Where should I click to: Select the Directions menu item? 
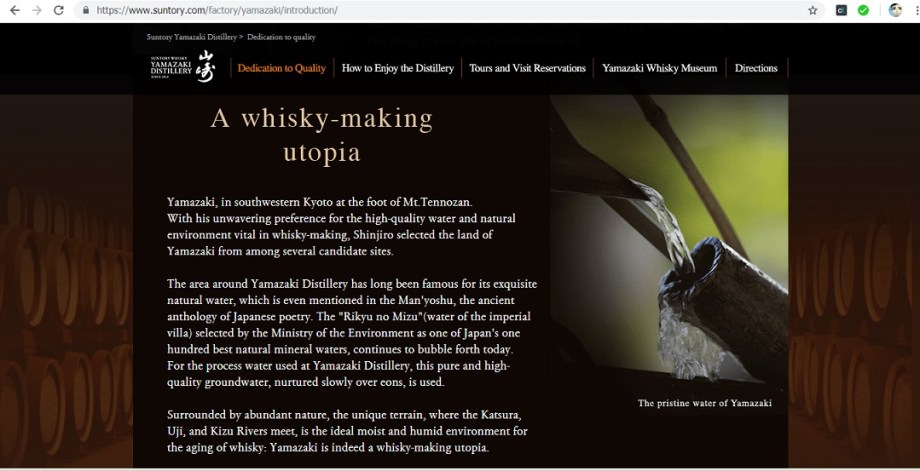click(756, 68)
